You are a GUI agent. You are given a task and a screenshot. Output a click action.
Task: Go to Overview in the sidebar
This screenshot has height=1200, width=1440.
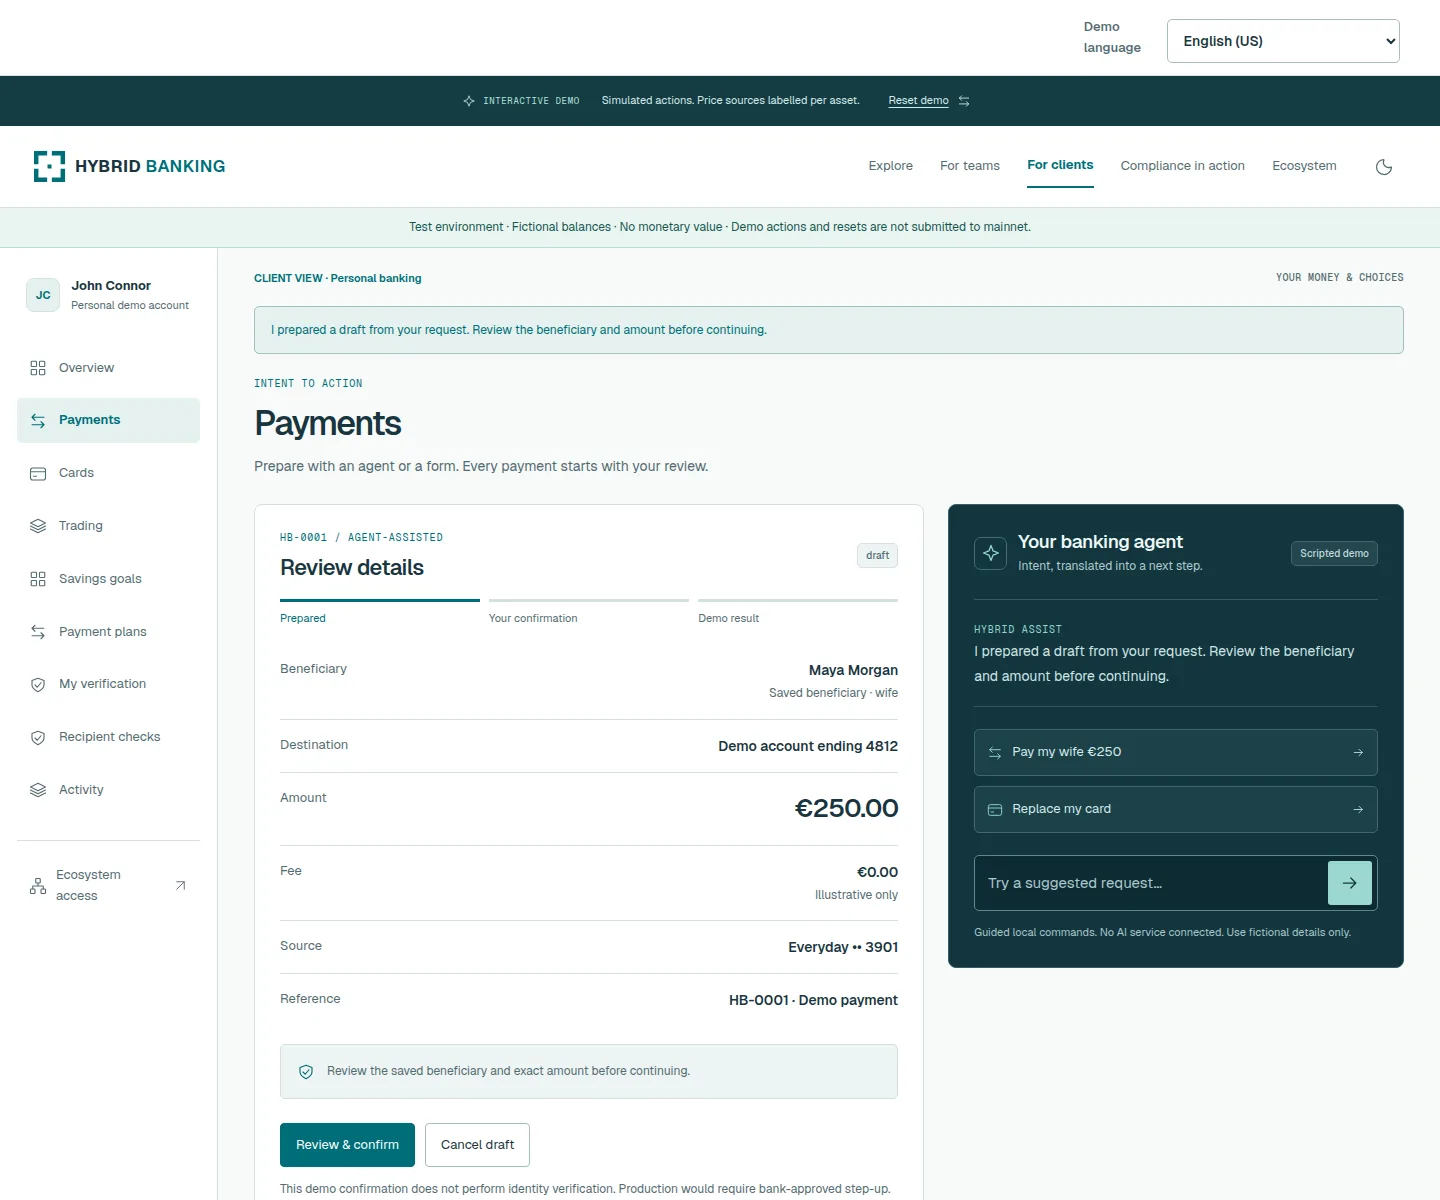click(x=108, y=368)
